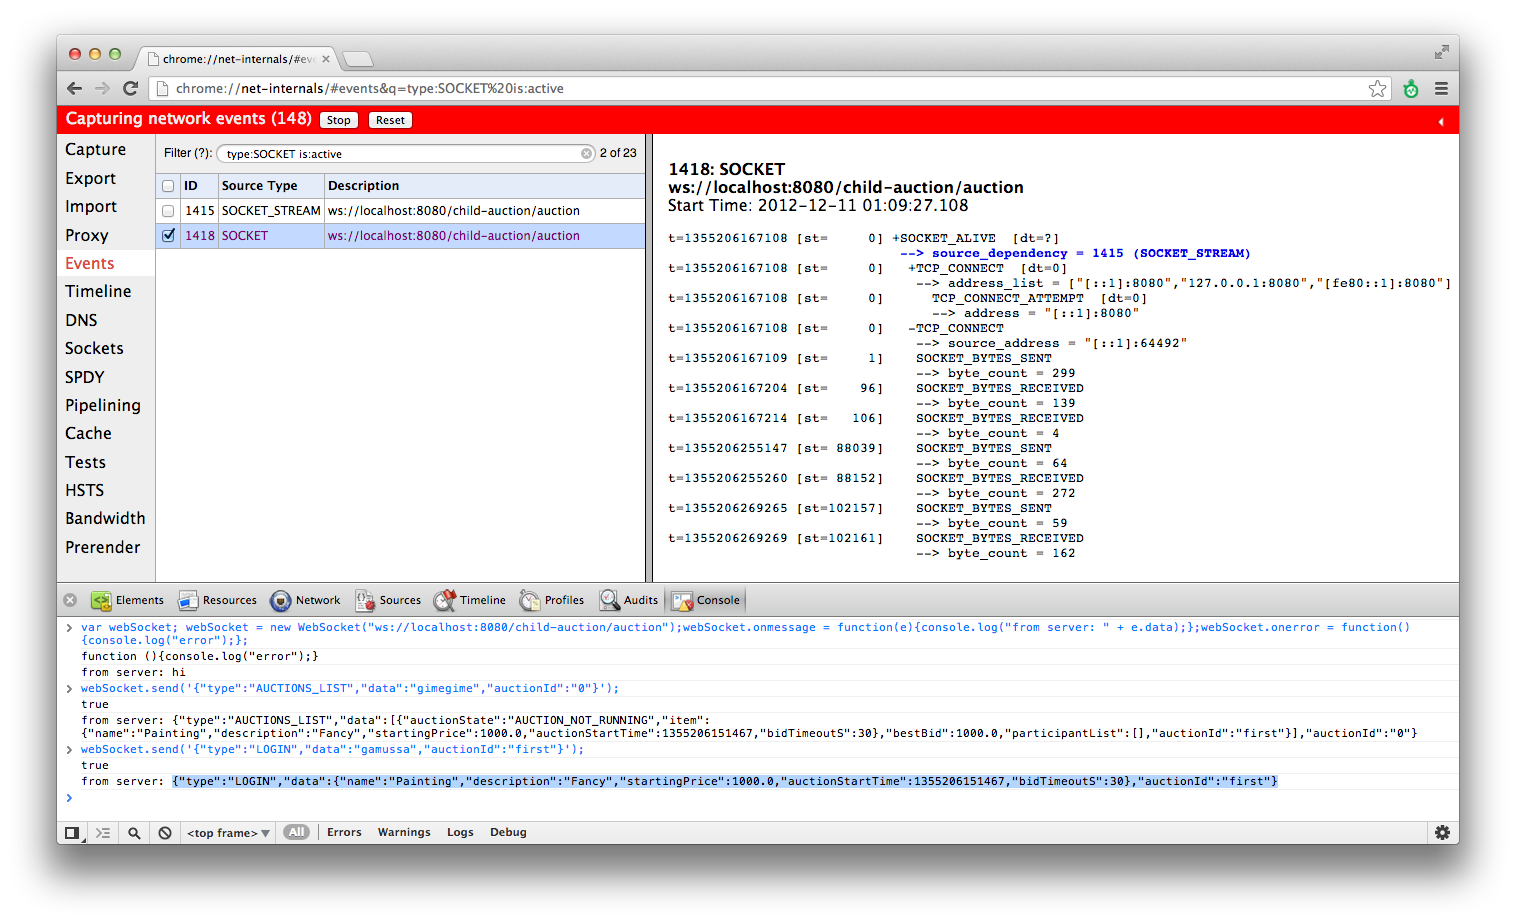The image size is (1516, 923).
Task: Click the console search magnifier icon
Action: click(x=134, y=833)
